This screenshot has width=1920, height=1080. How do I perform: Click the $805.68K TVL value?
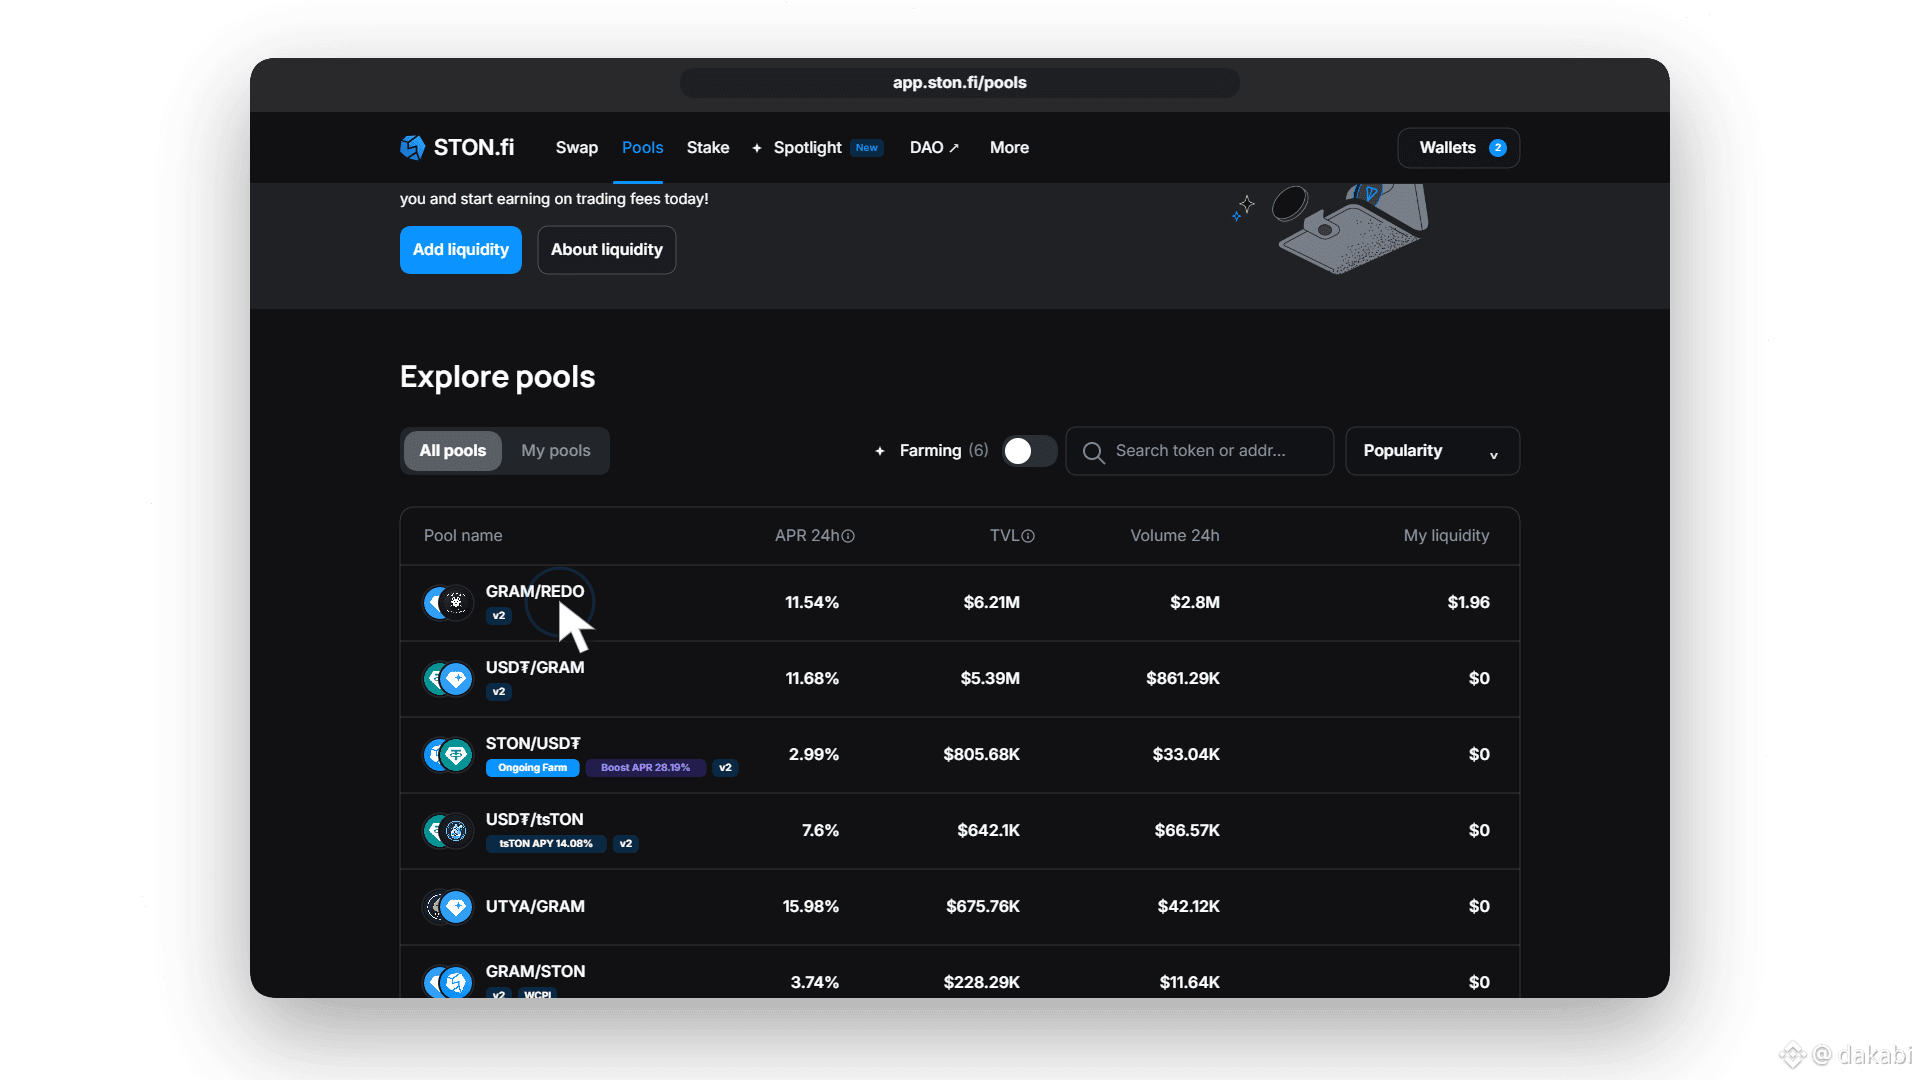pyautogui.click(x=982, y=755)
